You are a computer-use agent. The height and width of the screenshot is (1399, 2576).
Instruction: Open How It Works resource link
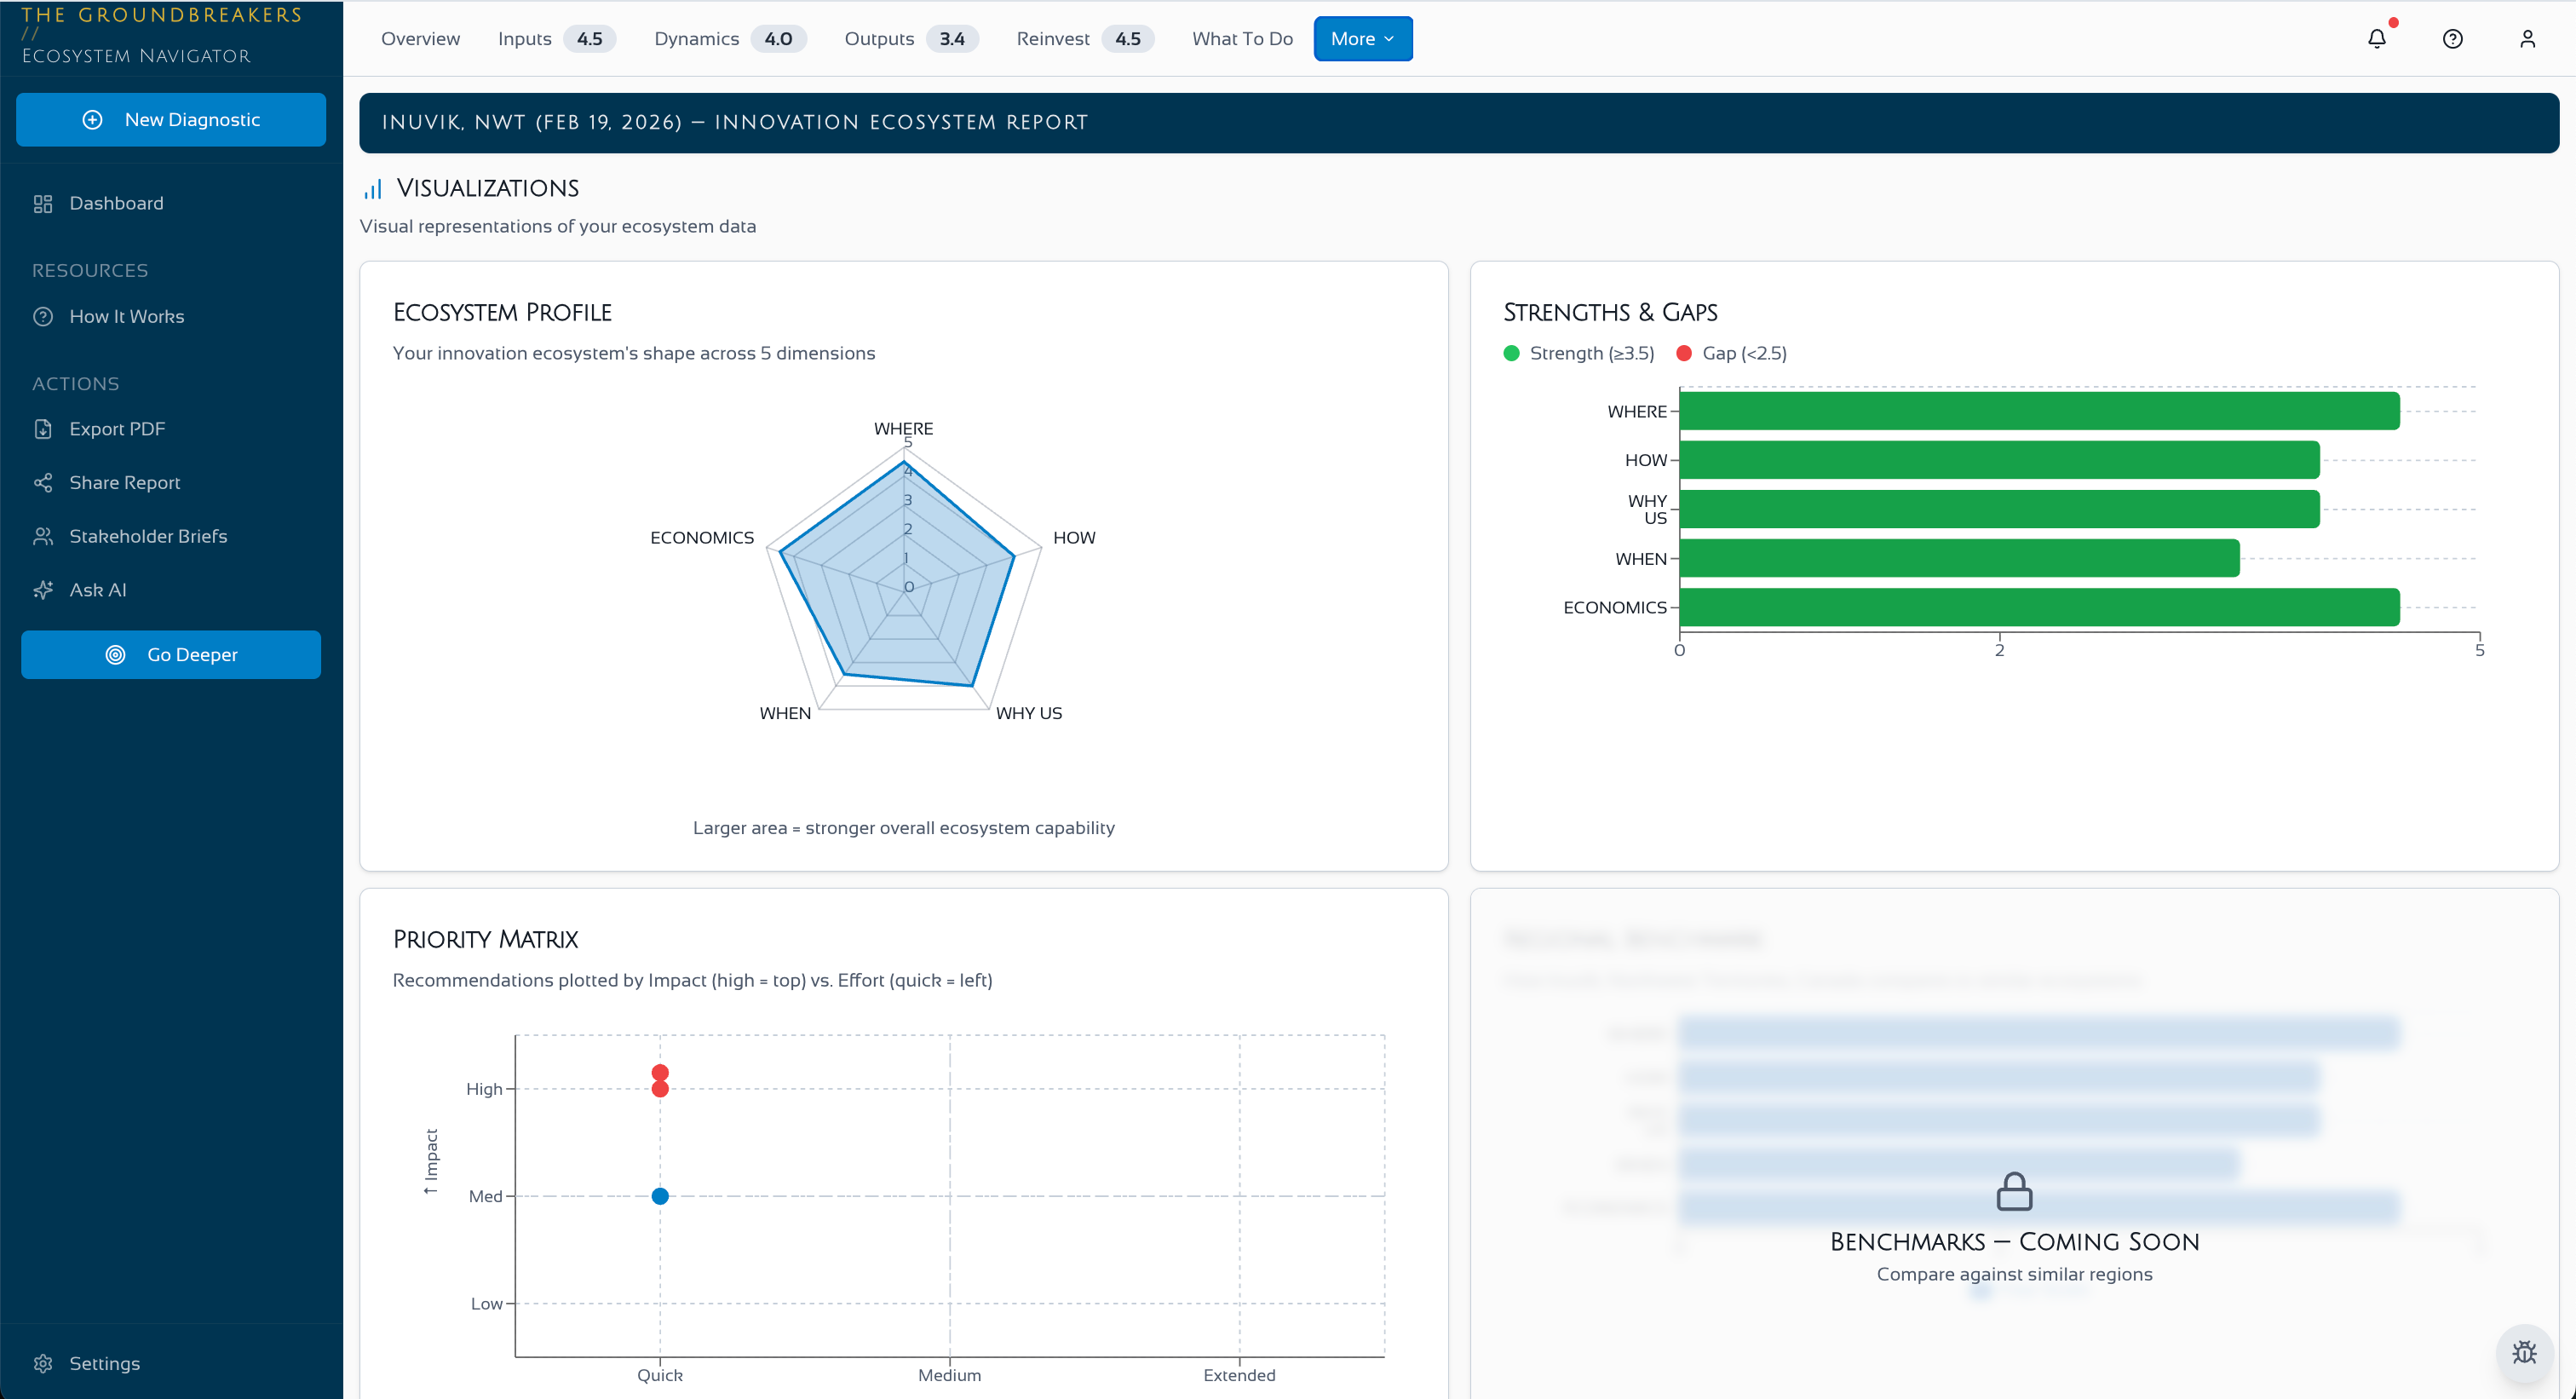(x=126, y=316)
